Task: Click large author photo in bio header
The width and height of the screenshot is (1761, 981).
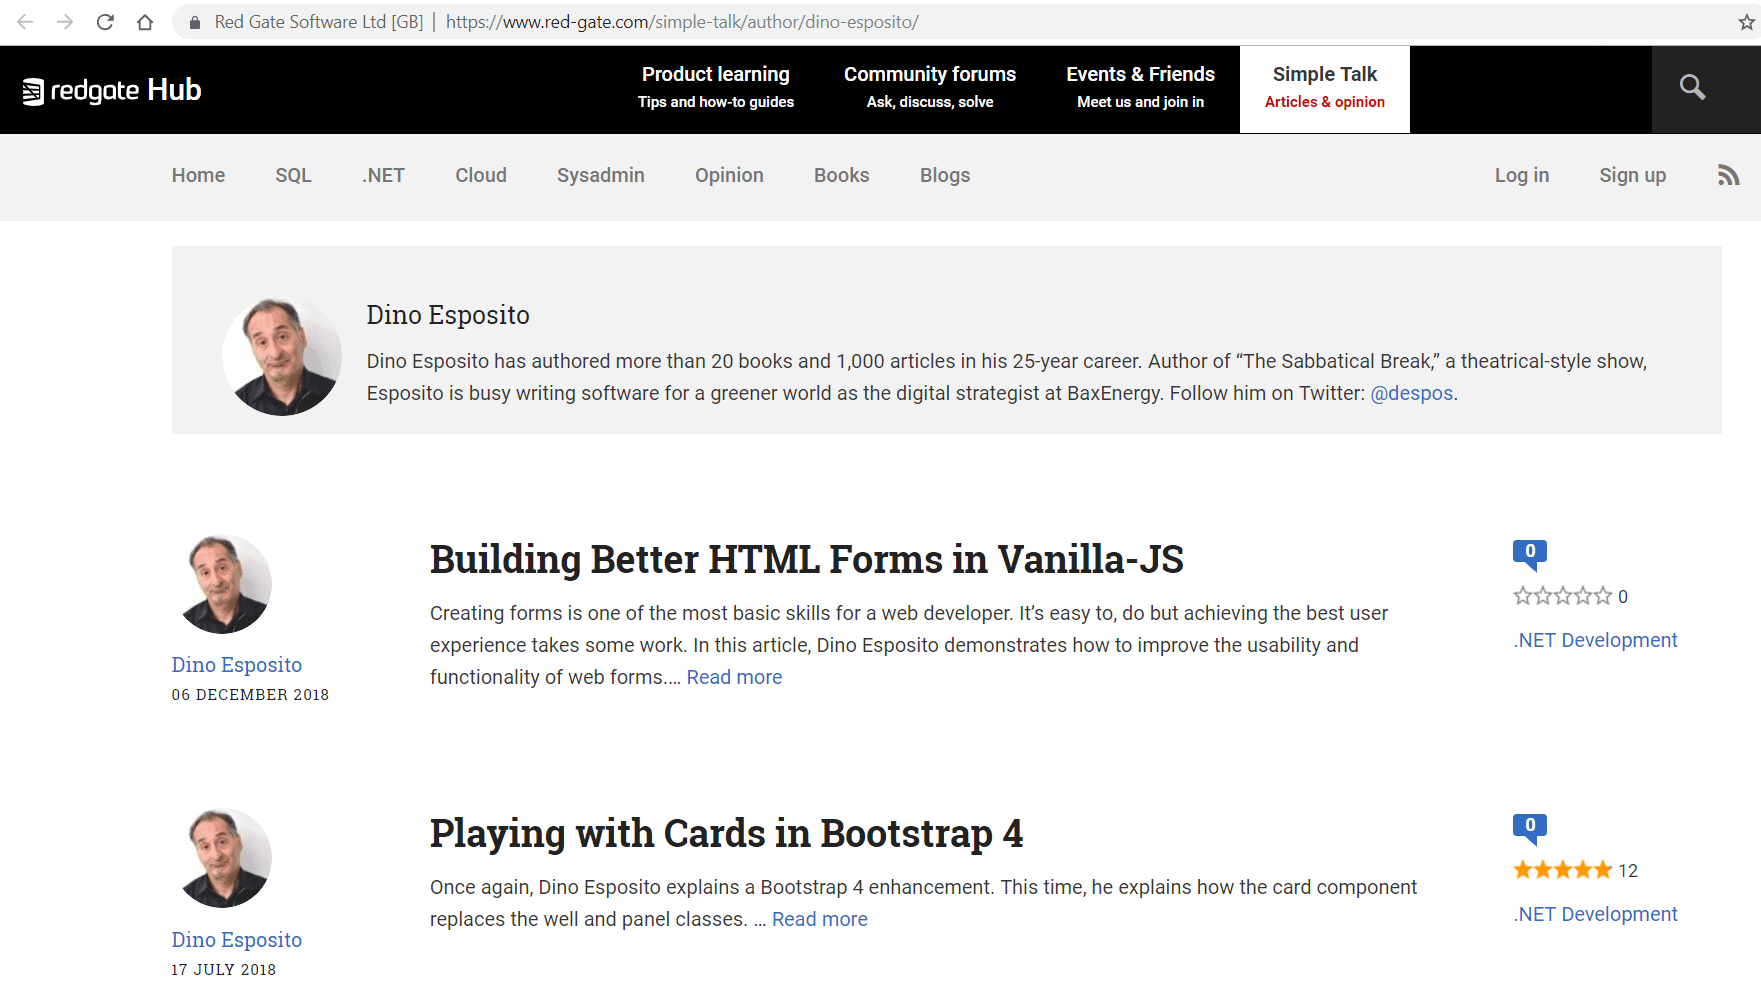Action: [282, 355]
